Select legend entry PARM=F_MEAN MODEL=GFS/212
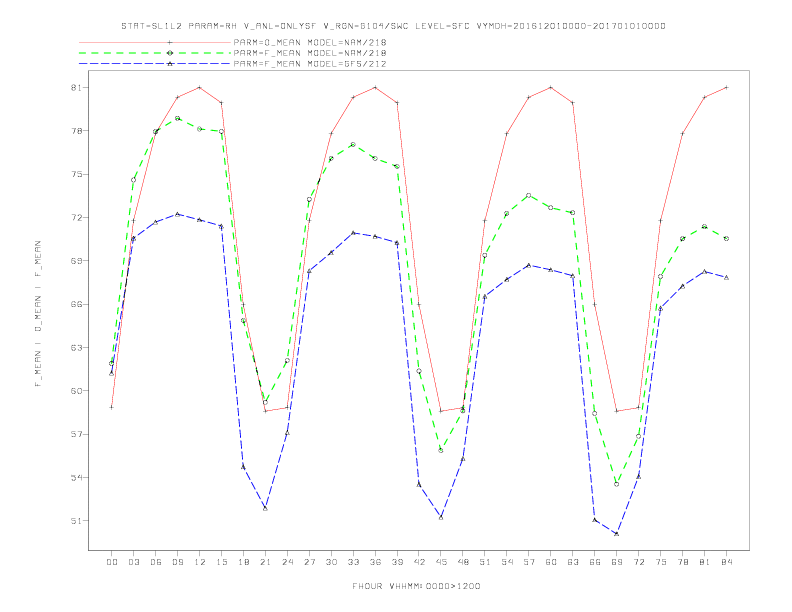Image resolution: width=792 pixels, height=612 pixels. pos(310,64)
